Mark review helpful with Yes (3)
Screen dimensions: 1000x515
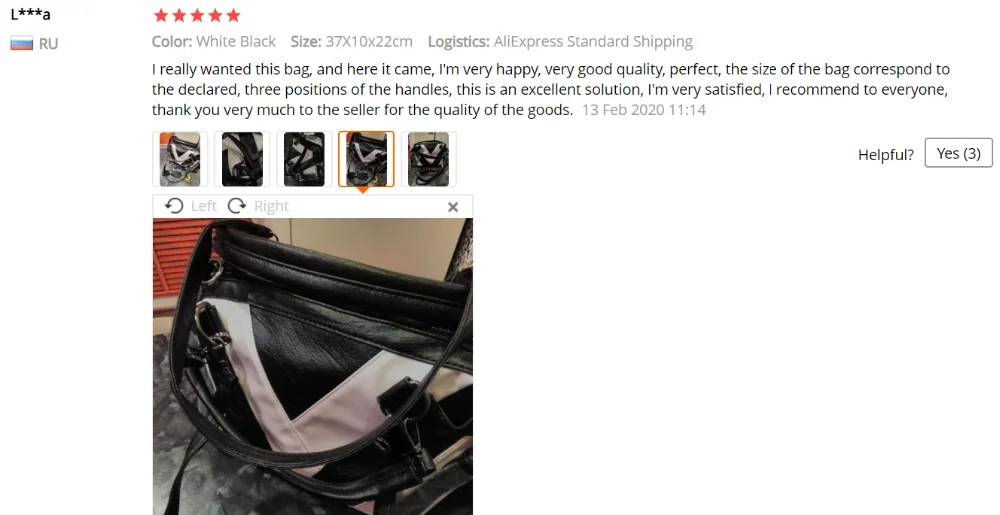[x=959, y=153]
